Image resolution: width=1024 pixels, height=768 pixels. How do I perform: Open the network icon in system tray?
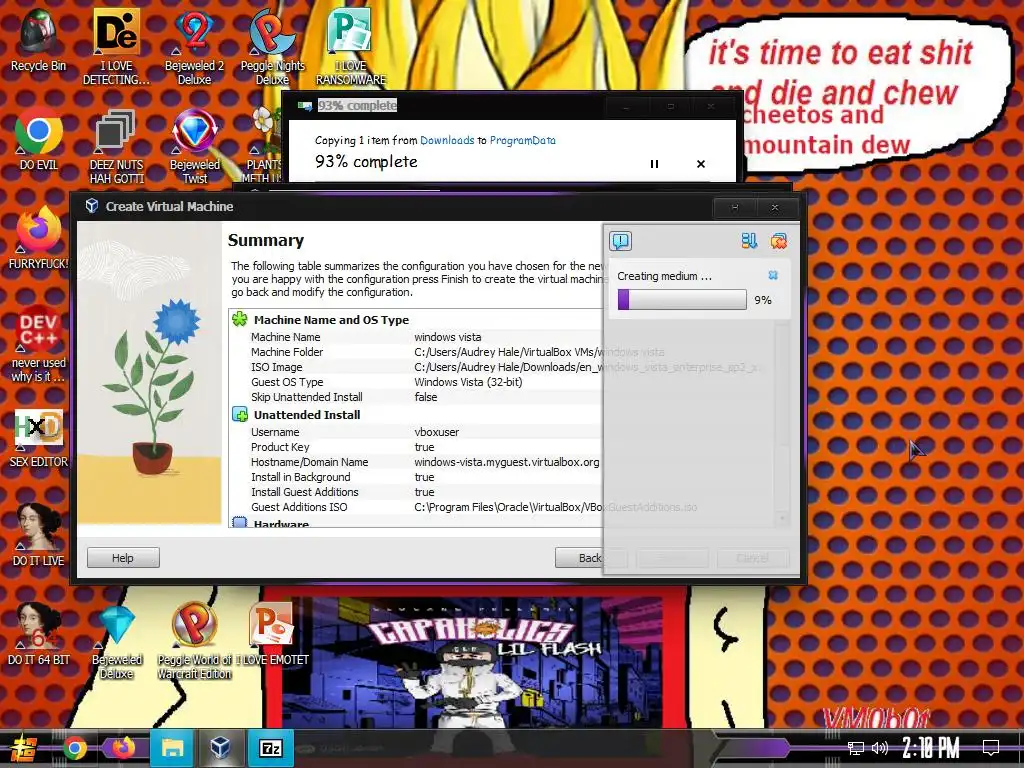click(856, 748)
